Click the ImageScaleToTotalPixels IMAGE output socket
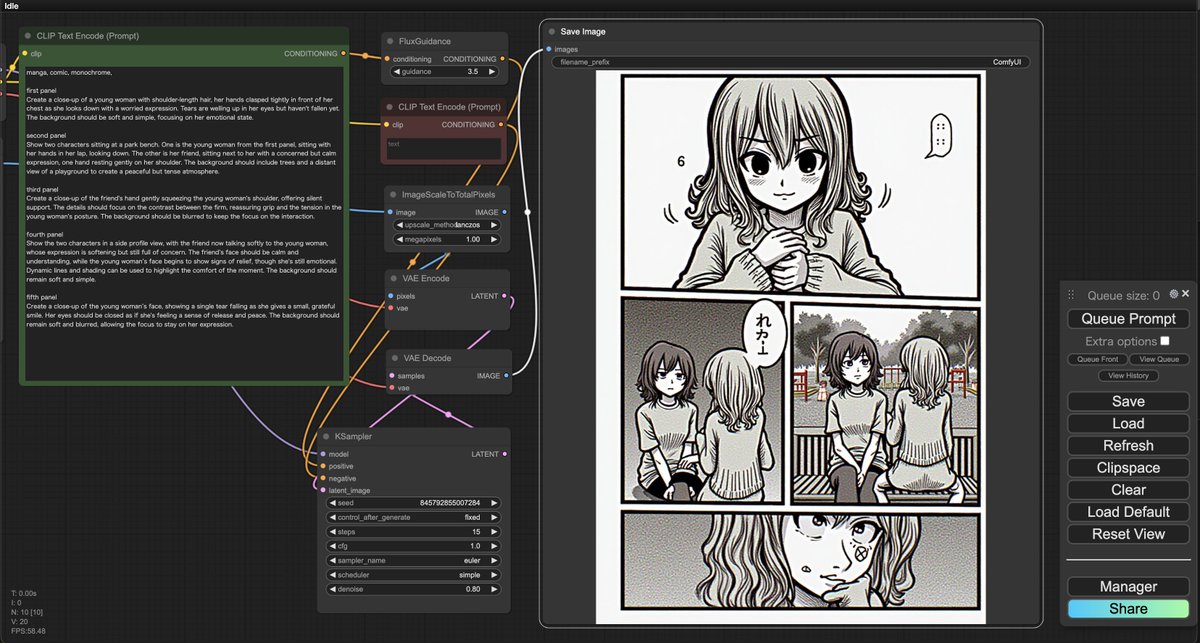1200x643 pixels. [x=504, y=212]
